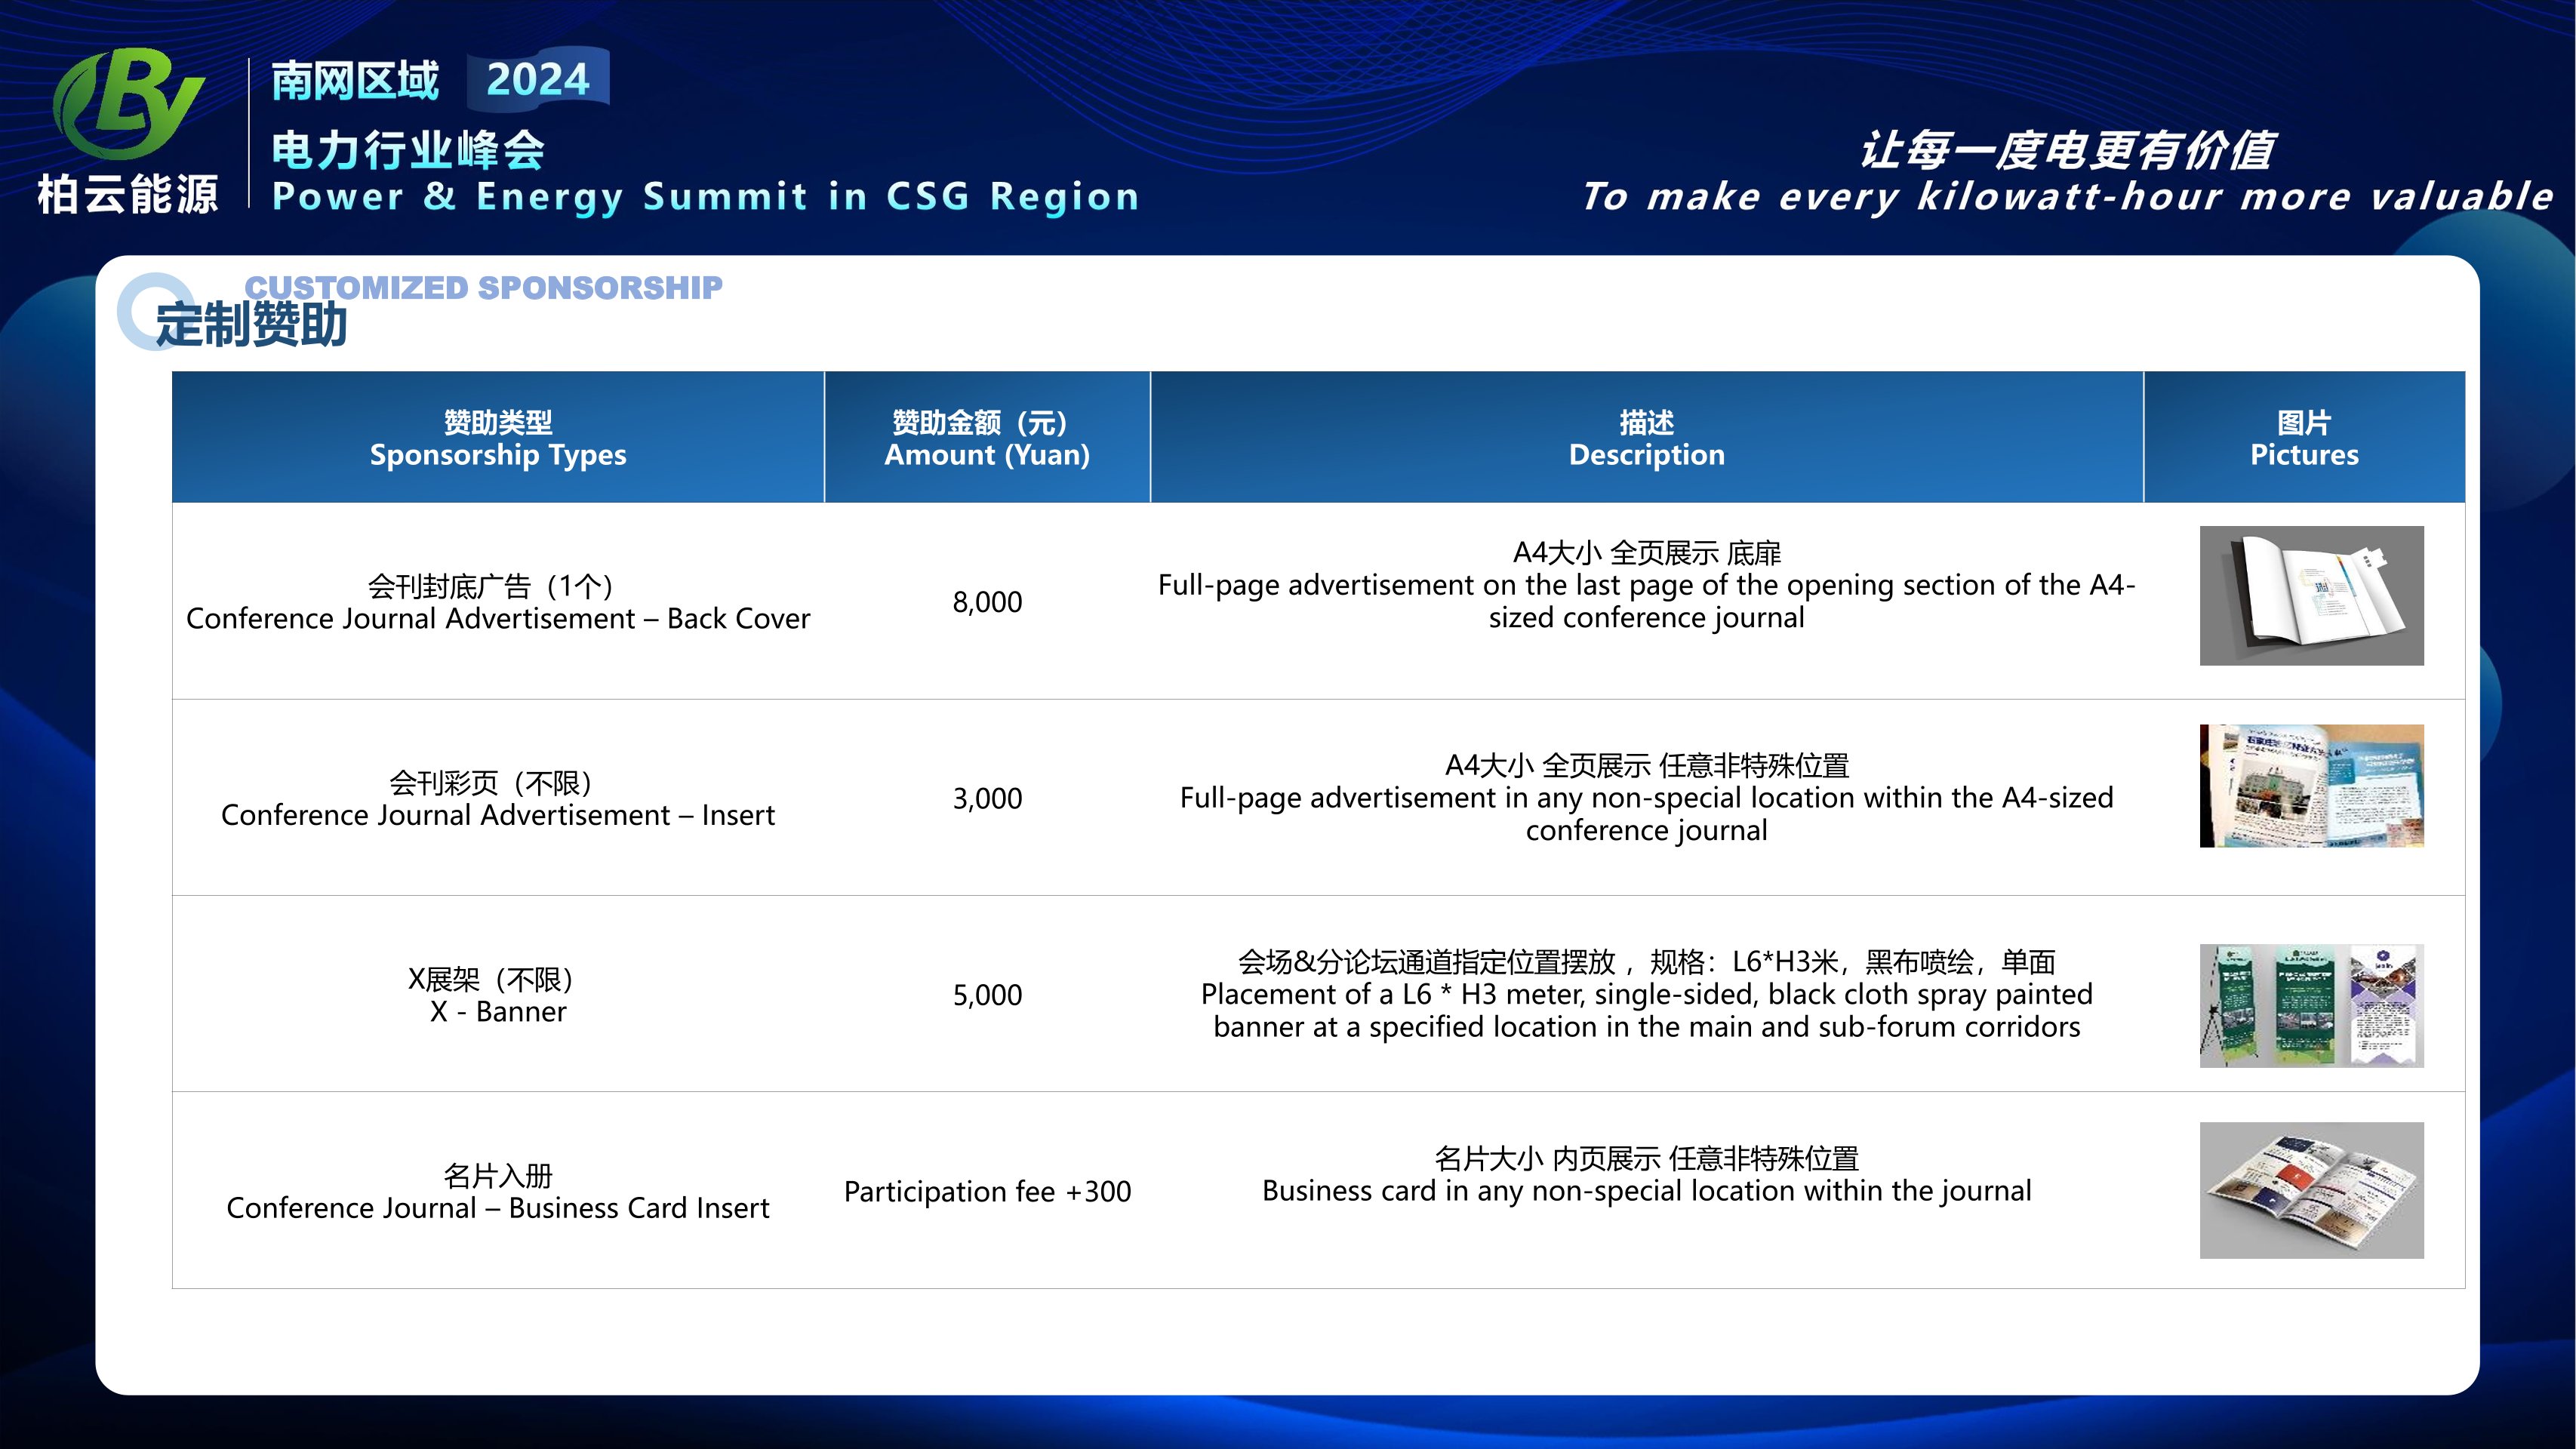Select the 'Pictures' column header
This screenshot has width=2576, height=1449.
[x=2304, y=437]
